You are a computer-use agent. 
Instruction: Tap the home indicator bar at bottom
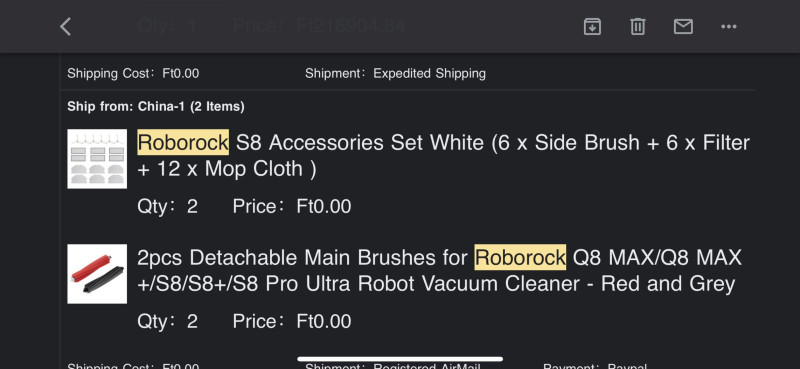pos(400,359)
